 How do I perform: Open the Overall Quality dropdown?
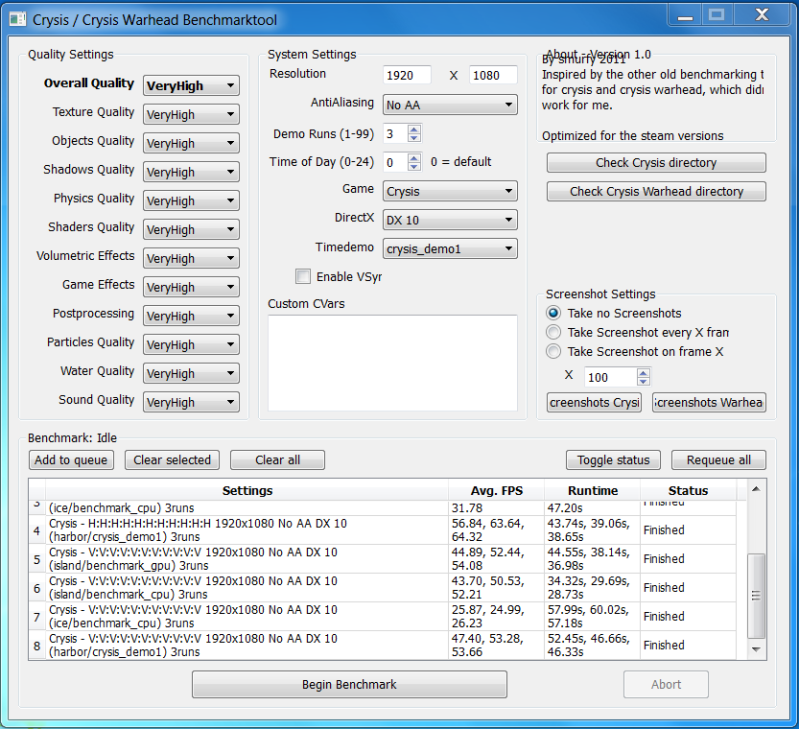[191, 86]
